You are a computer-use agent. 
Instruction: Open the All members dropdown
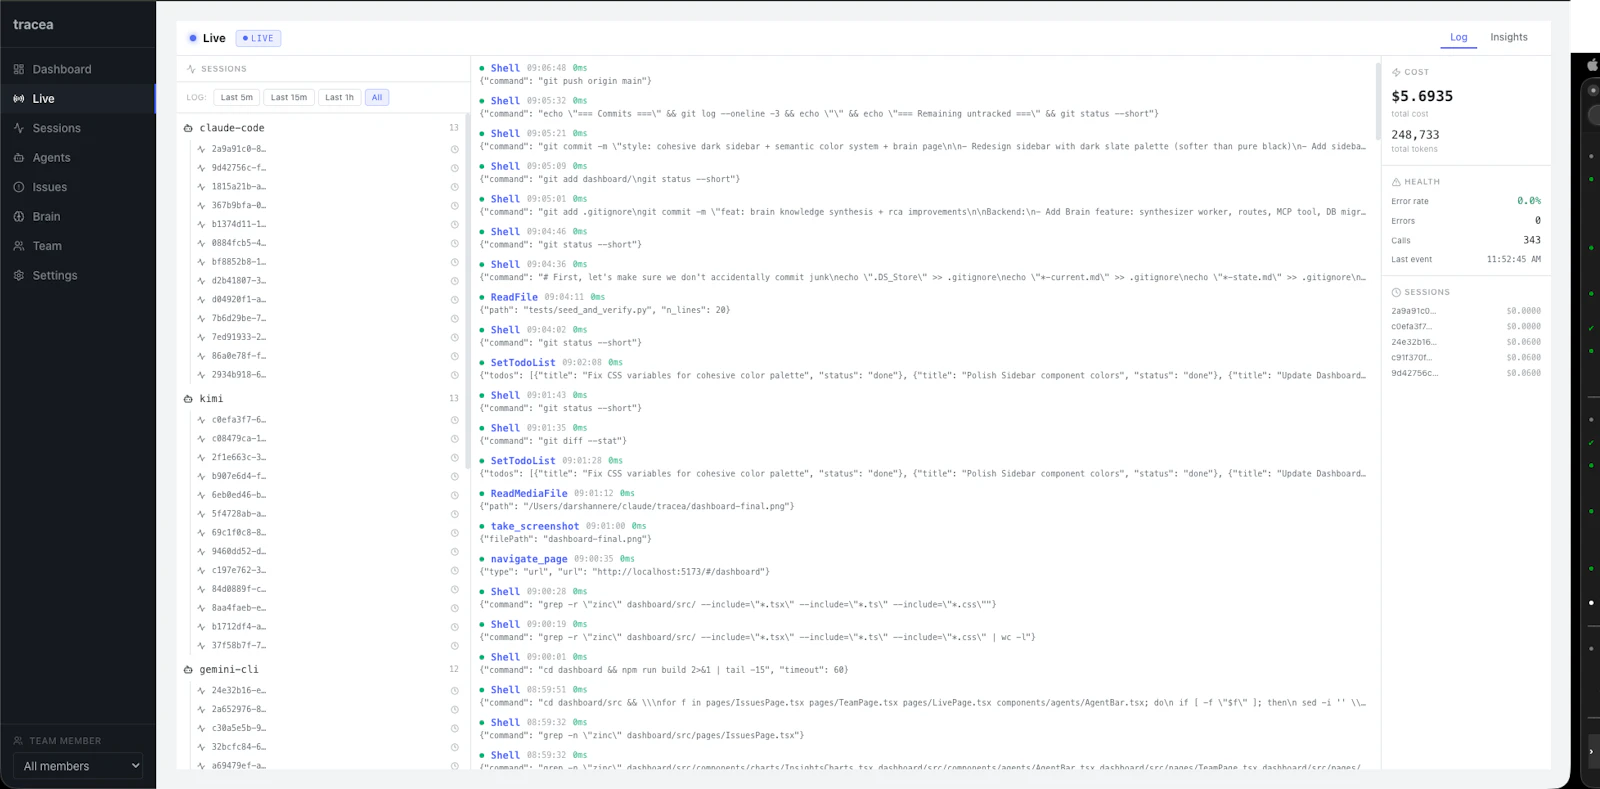tap(78, 766)
